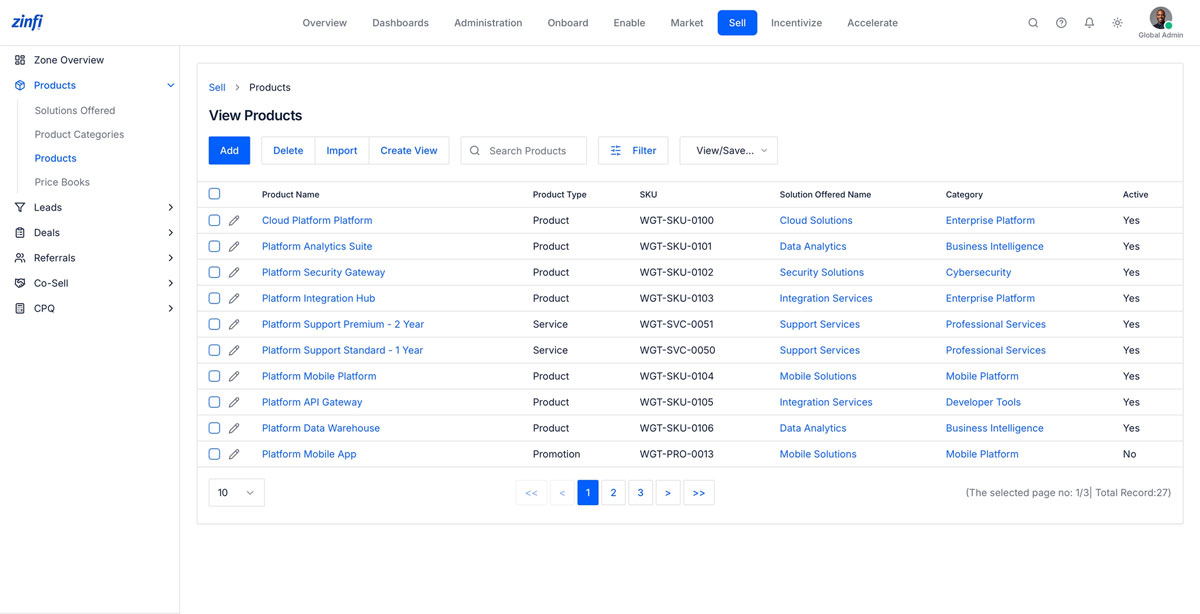Open the help question mark icon
Viewport: 1200px width, 614px height.
1061,23
